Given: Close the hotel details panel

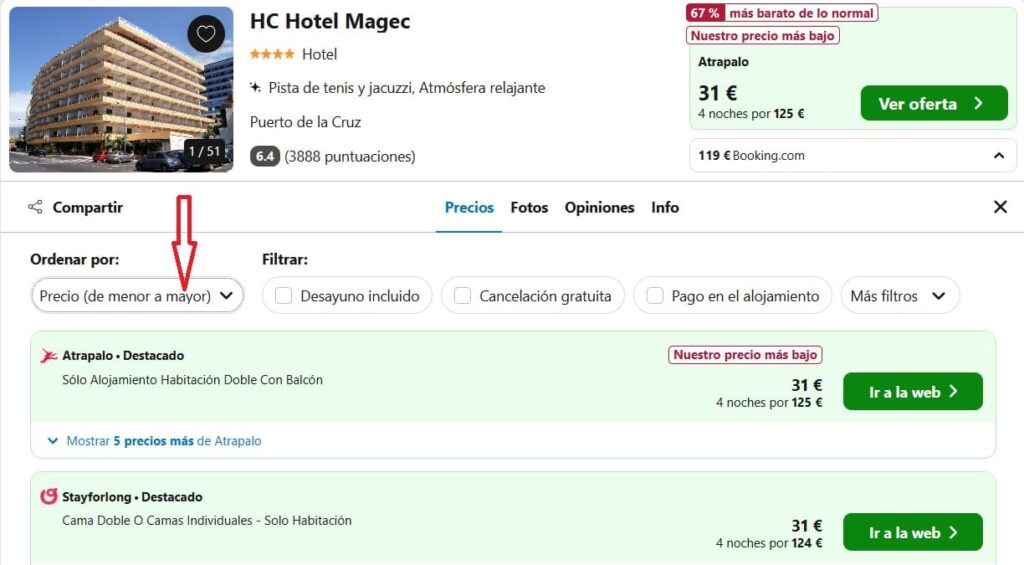Looking at the screenshot, I should (1000, 207).
